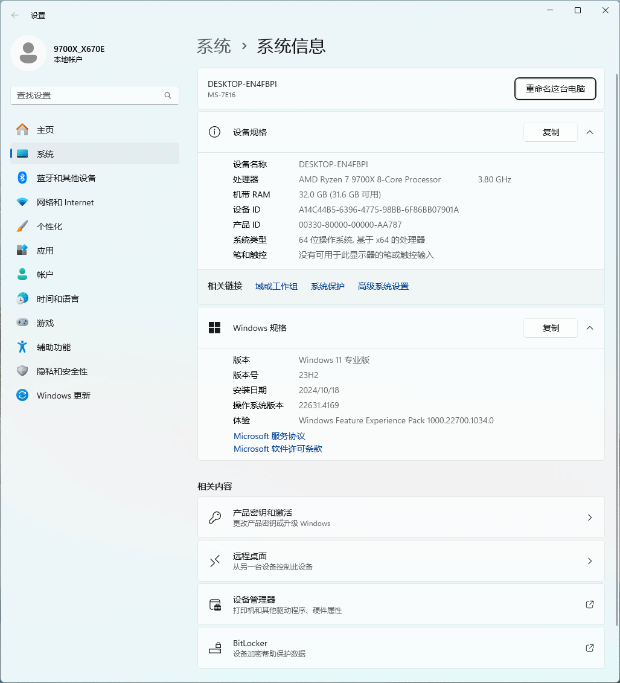620x683 pixels.
Task: Click the 系统 breadcrumb in the header
Action: click(x=213, y=46)
